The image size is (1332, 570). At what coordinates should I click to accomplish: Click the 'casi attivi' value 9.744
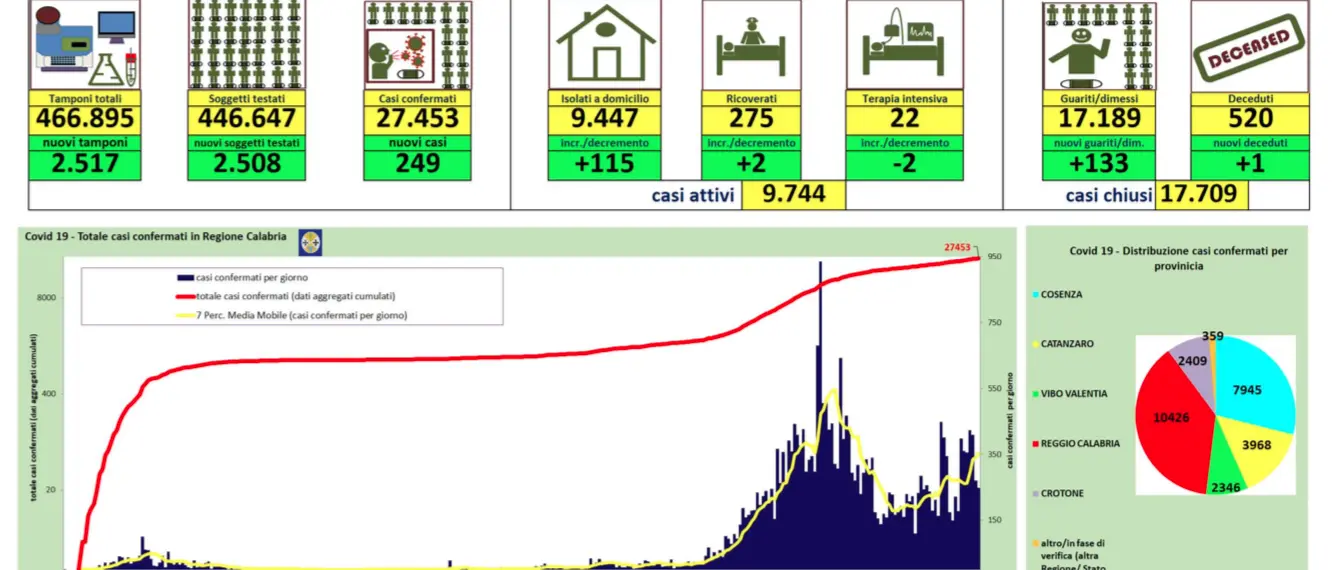793,194
